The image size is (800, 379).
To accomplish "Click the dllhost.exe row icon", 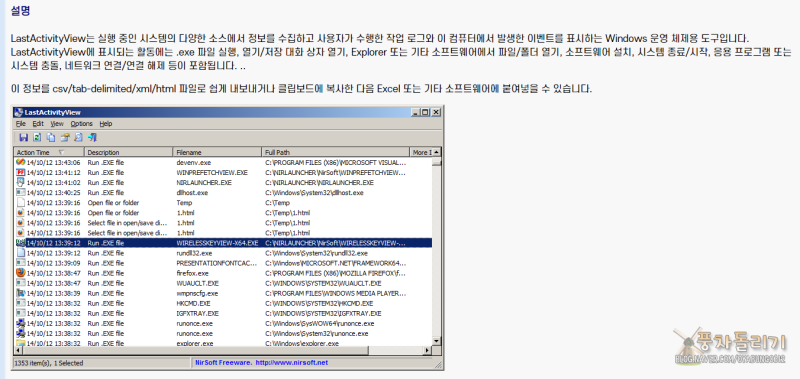I will (20, 192).
